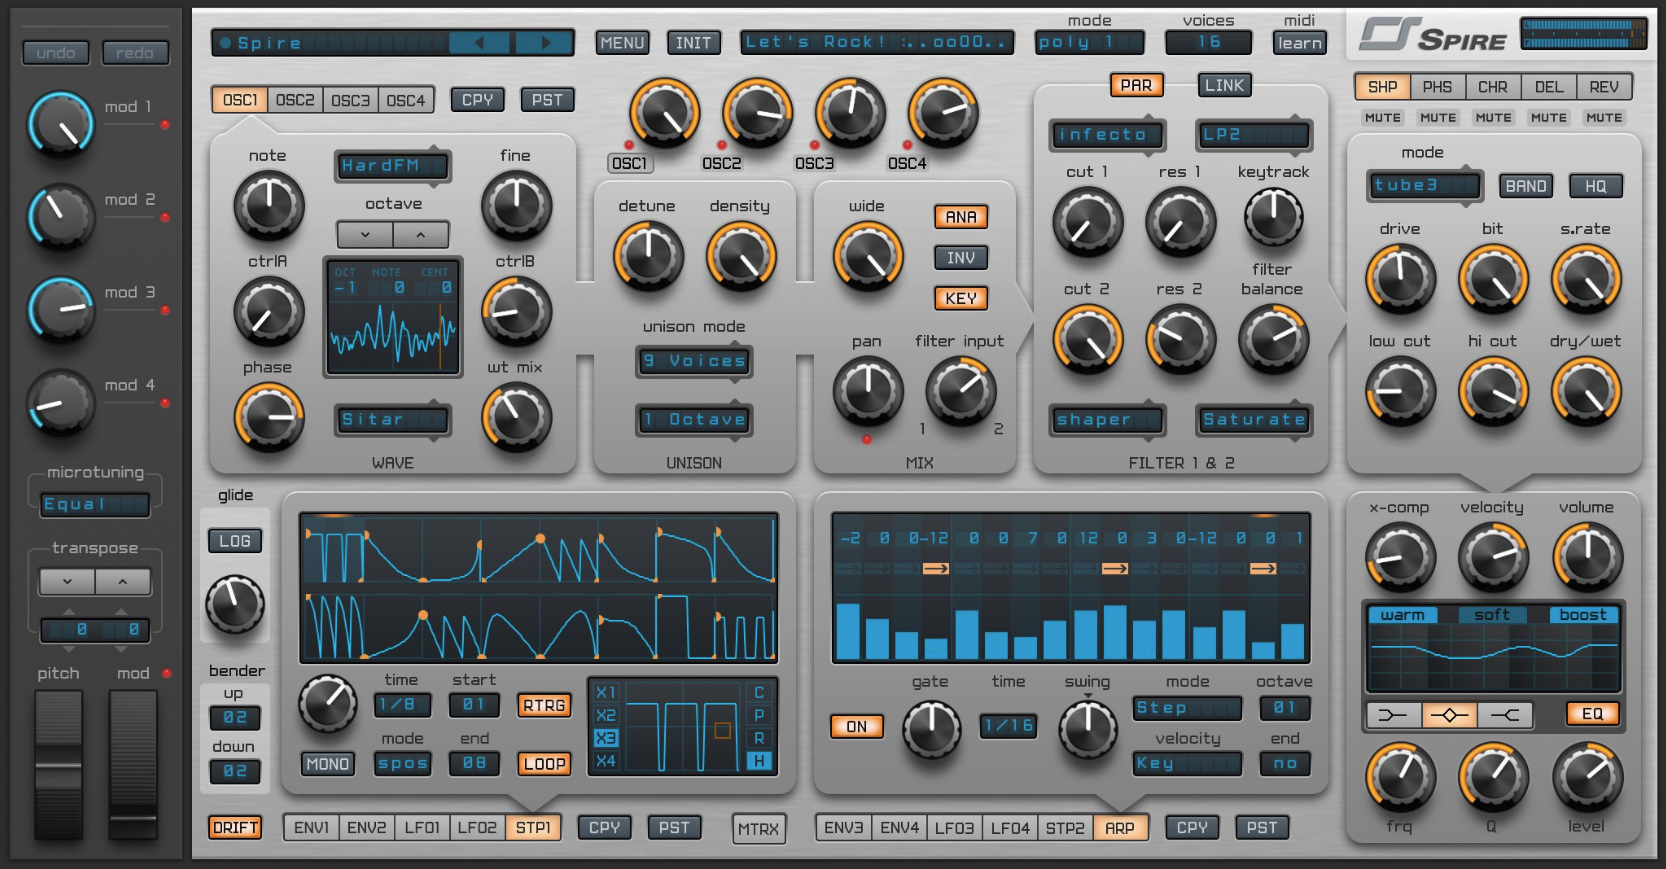Open the 1 Octave unison dropdown
Image resolution: width=1666 pixels, height=869 pixels.
695,420
